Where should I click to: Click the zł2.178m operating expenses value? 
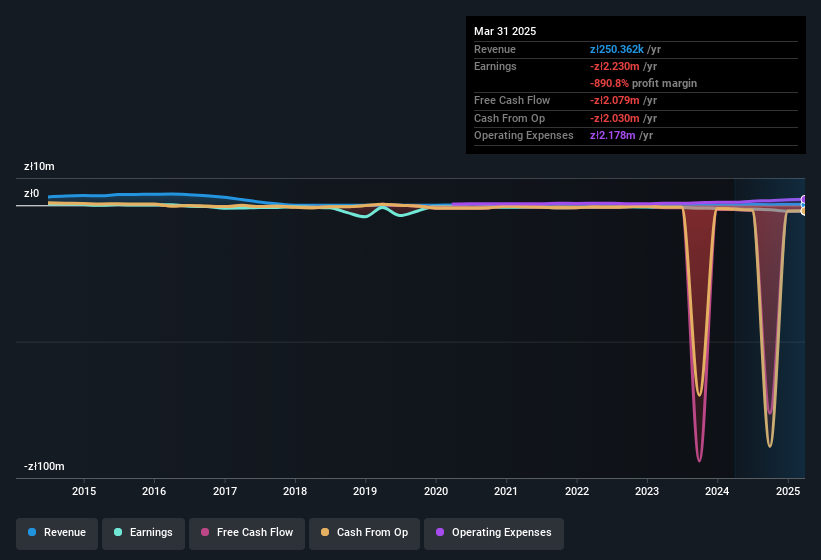(613, 136)
